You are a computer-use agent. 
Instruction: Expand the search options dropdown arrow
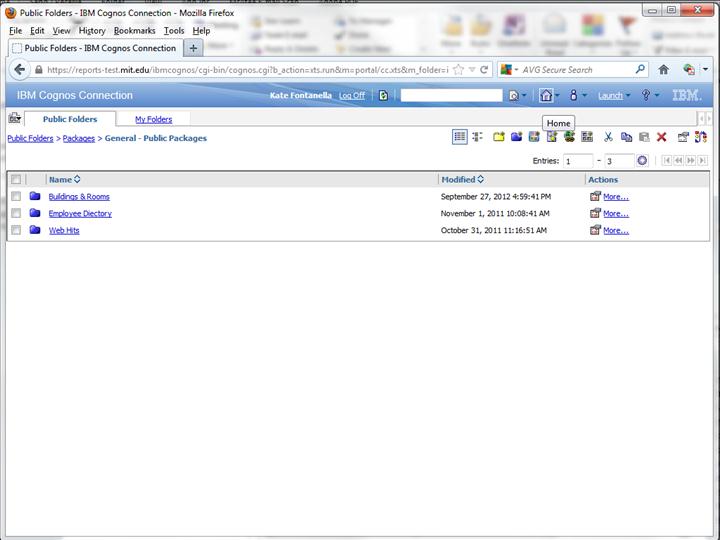(x=525, y=96)
